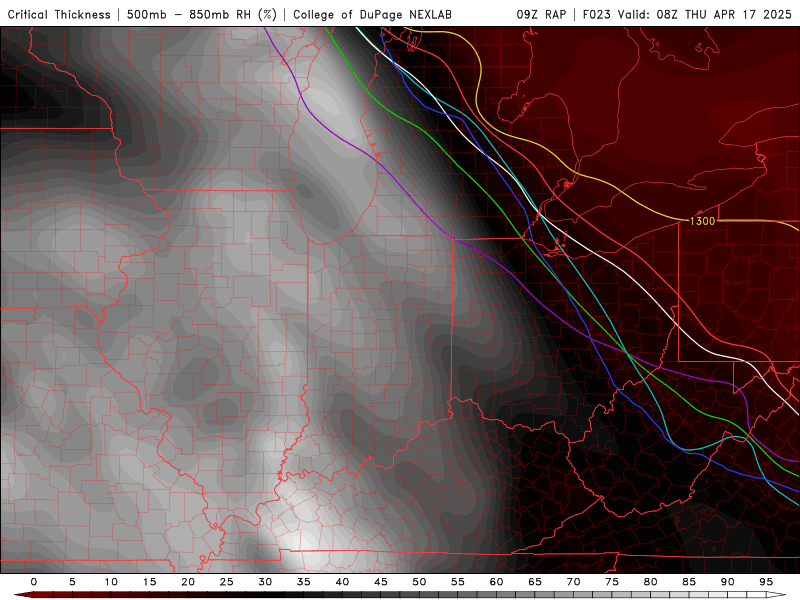Click the "College of DuPage NEXLAB" text
The width and height of the screenshot is (800, 600).
(372, 14)
